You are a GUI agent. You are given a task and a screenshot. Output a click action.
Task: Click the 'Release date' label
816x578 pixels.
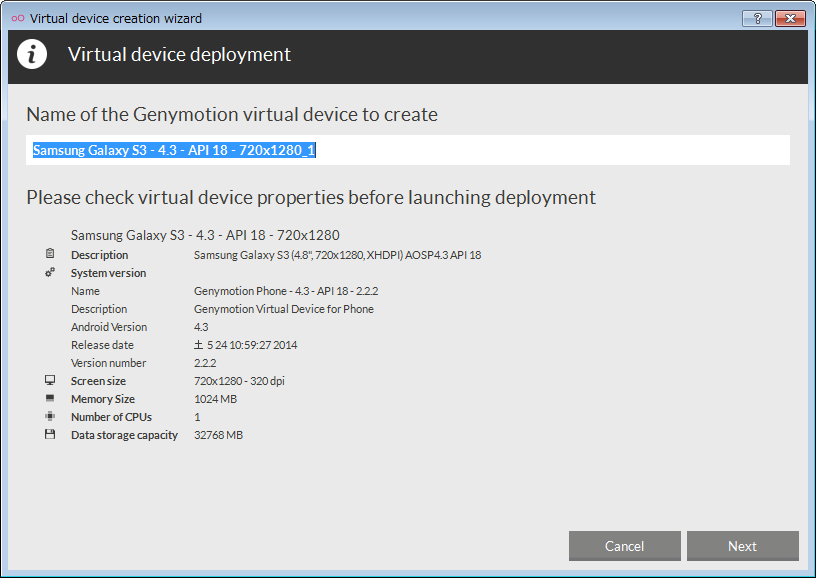(x=102, y=345)
